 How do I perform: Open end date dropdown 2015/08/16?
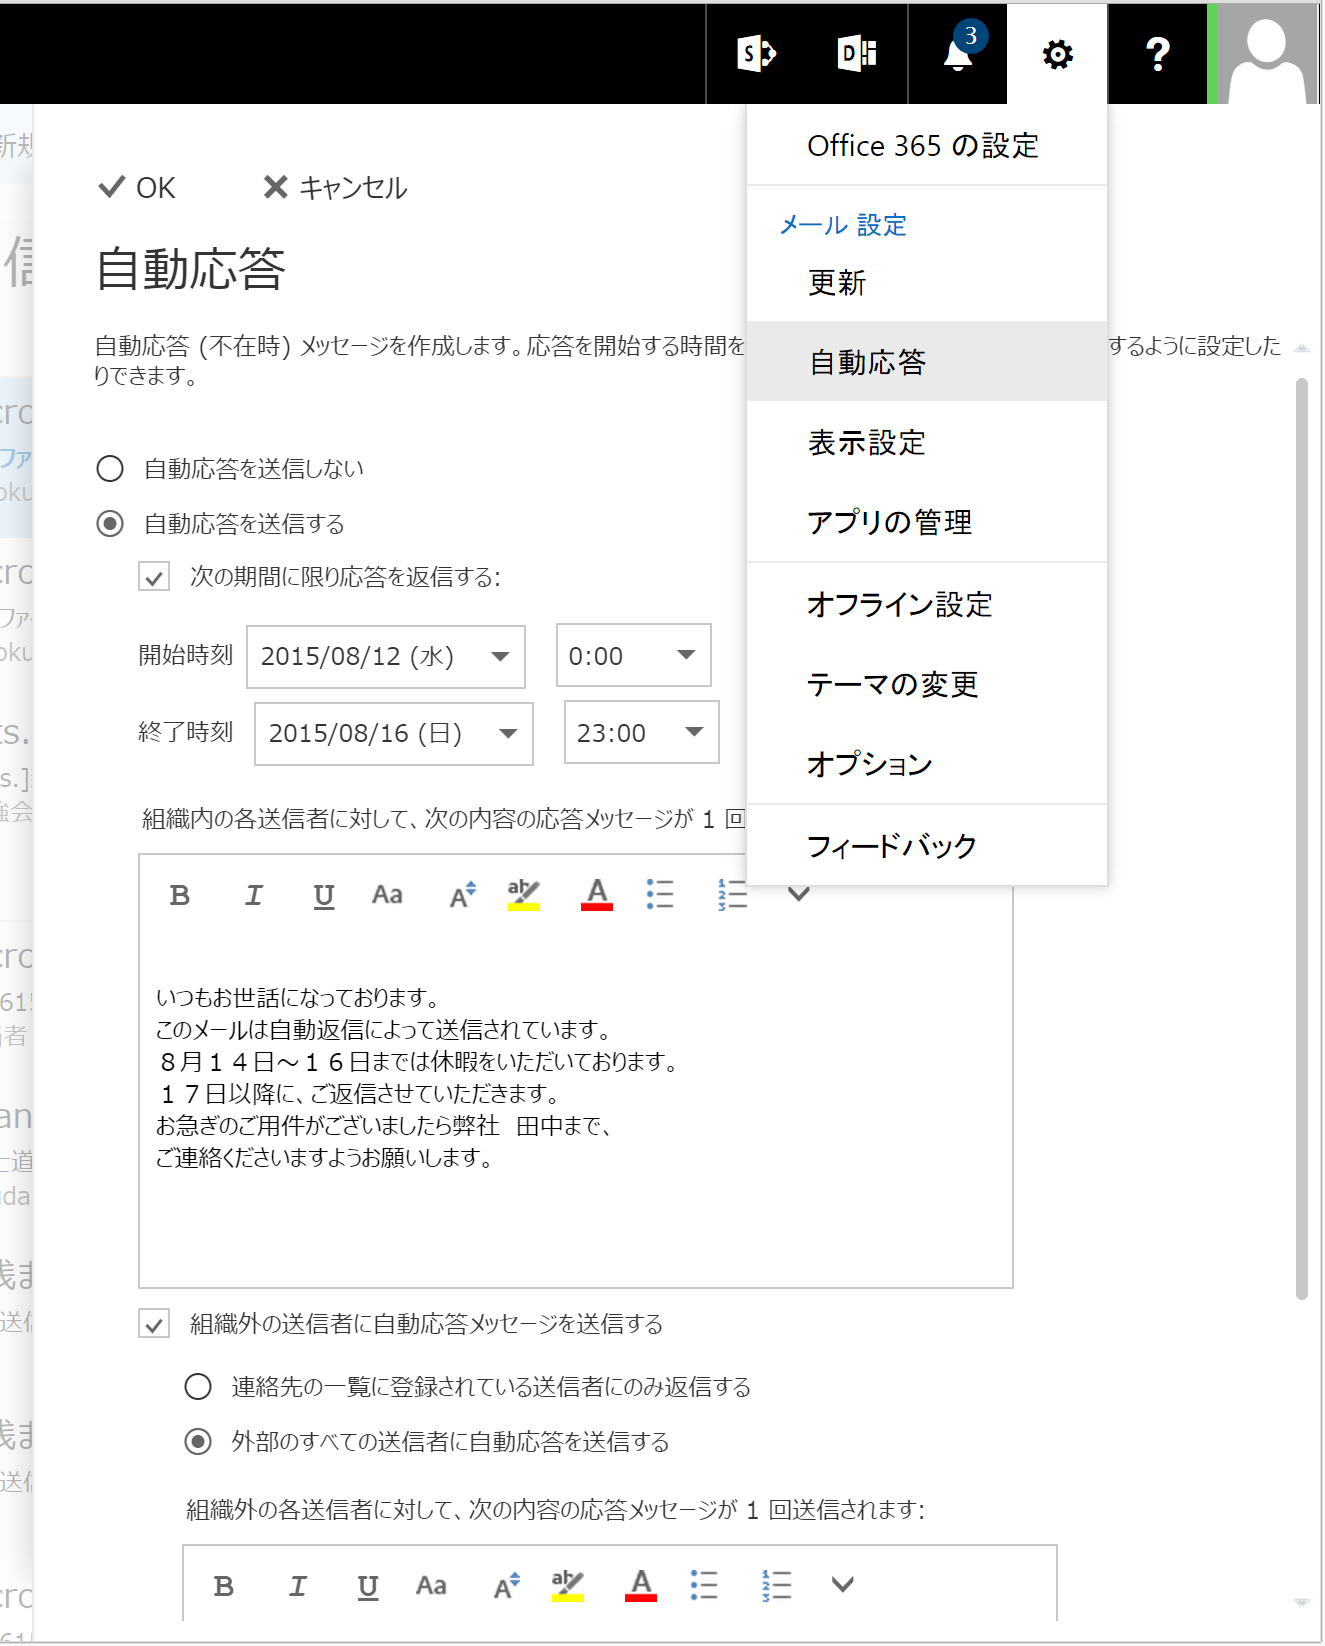(x=394, y=733)
